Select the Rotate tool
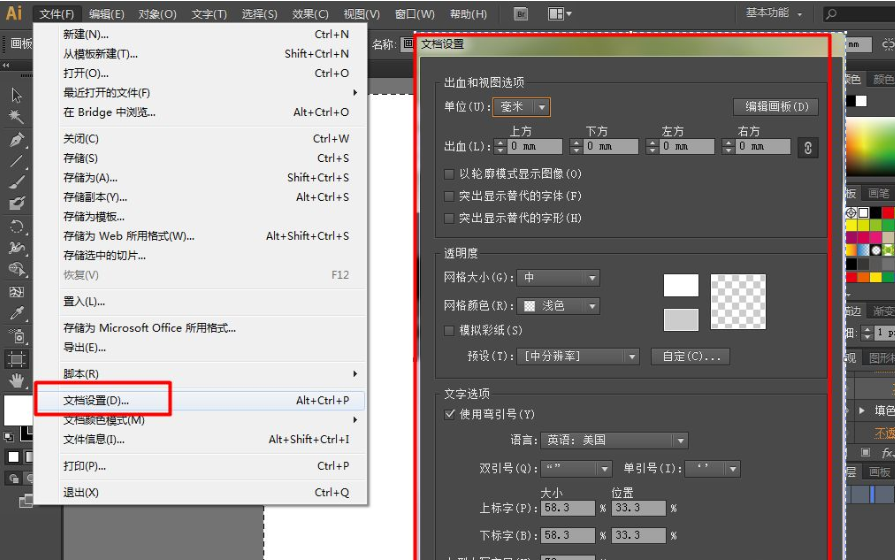Viewport: 895px width, 560px height. (x=16, y=227)
